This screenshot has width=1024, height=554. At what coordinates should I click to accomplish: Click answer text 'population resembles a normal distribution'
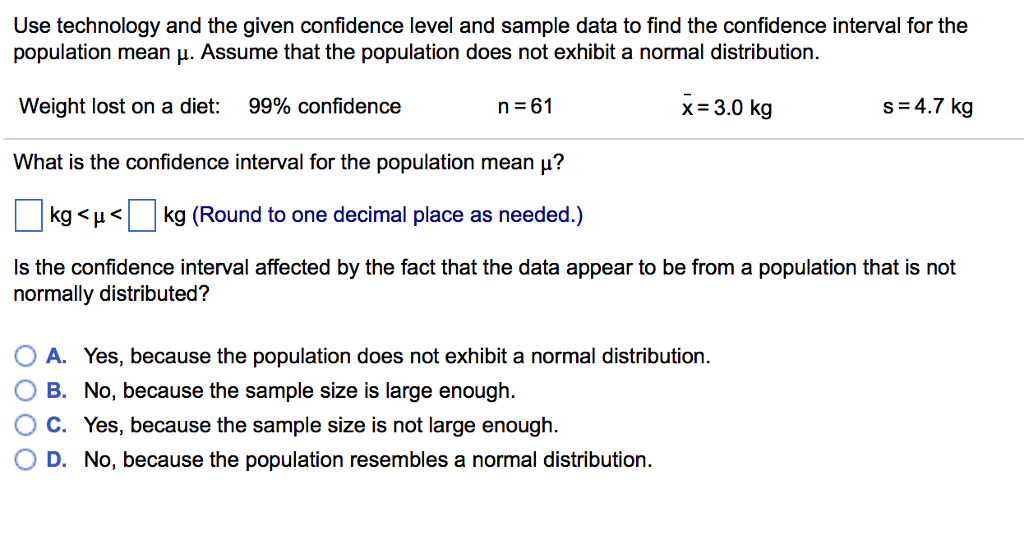click(x=448, y=460)
